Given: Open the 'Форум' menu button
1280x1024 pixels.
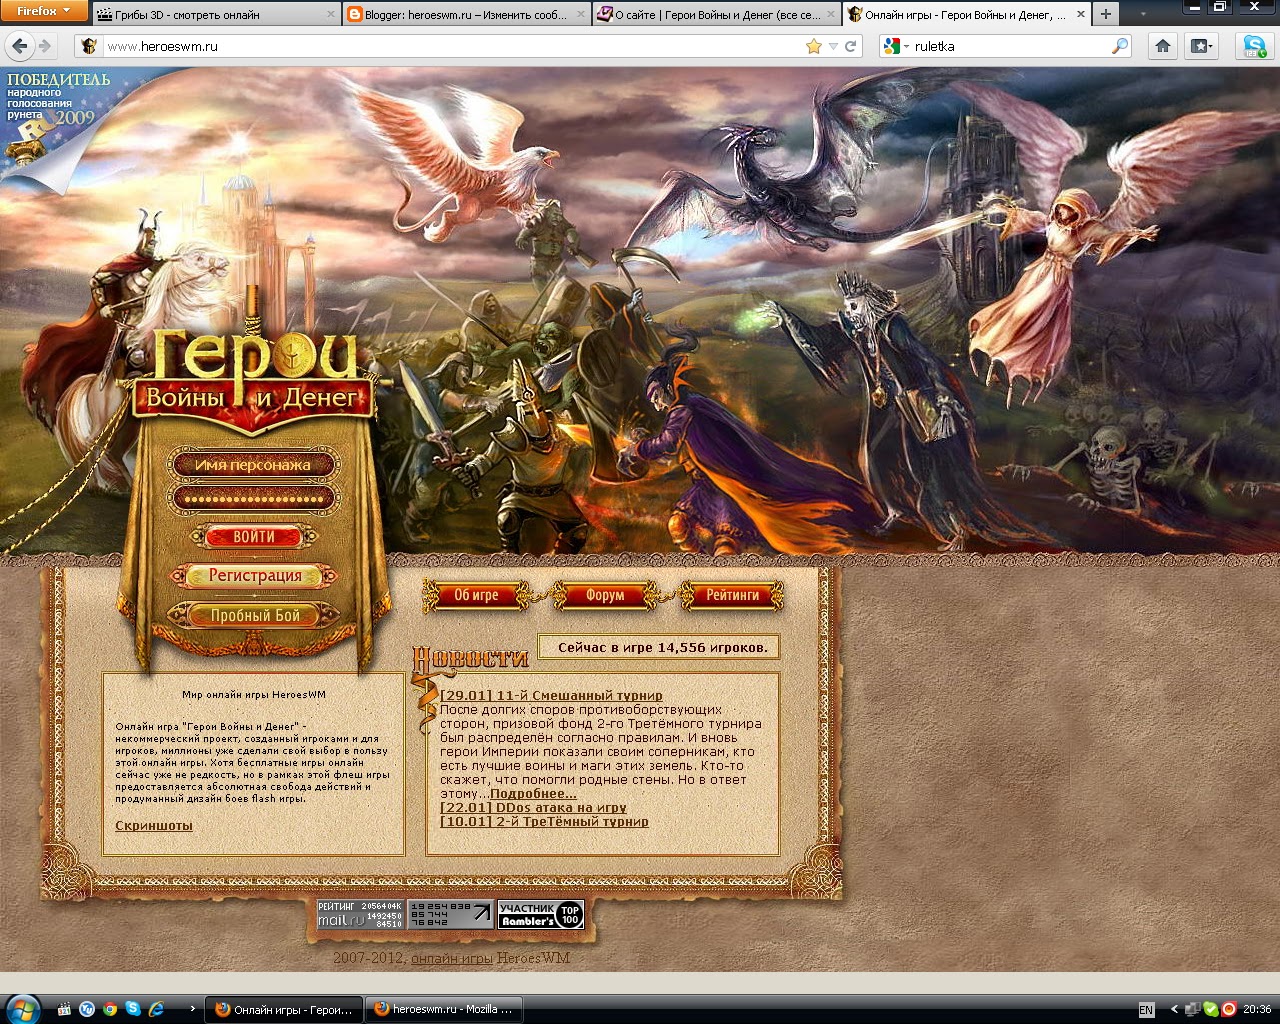Looking at the screenshot, I should click(x=604, y=595).
